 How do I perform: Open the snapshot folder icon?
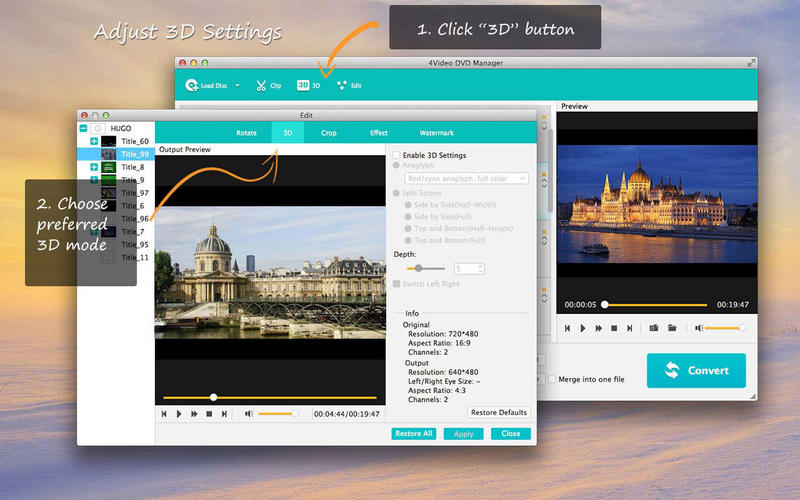pyautogui.click(x=673, y=327)
